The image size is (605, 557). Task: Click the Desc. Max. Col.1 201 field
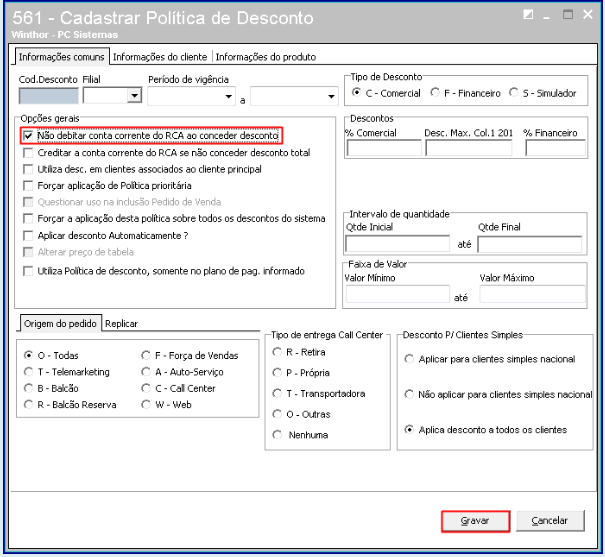(x=469, y=148)
